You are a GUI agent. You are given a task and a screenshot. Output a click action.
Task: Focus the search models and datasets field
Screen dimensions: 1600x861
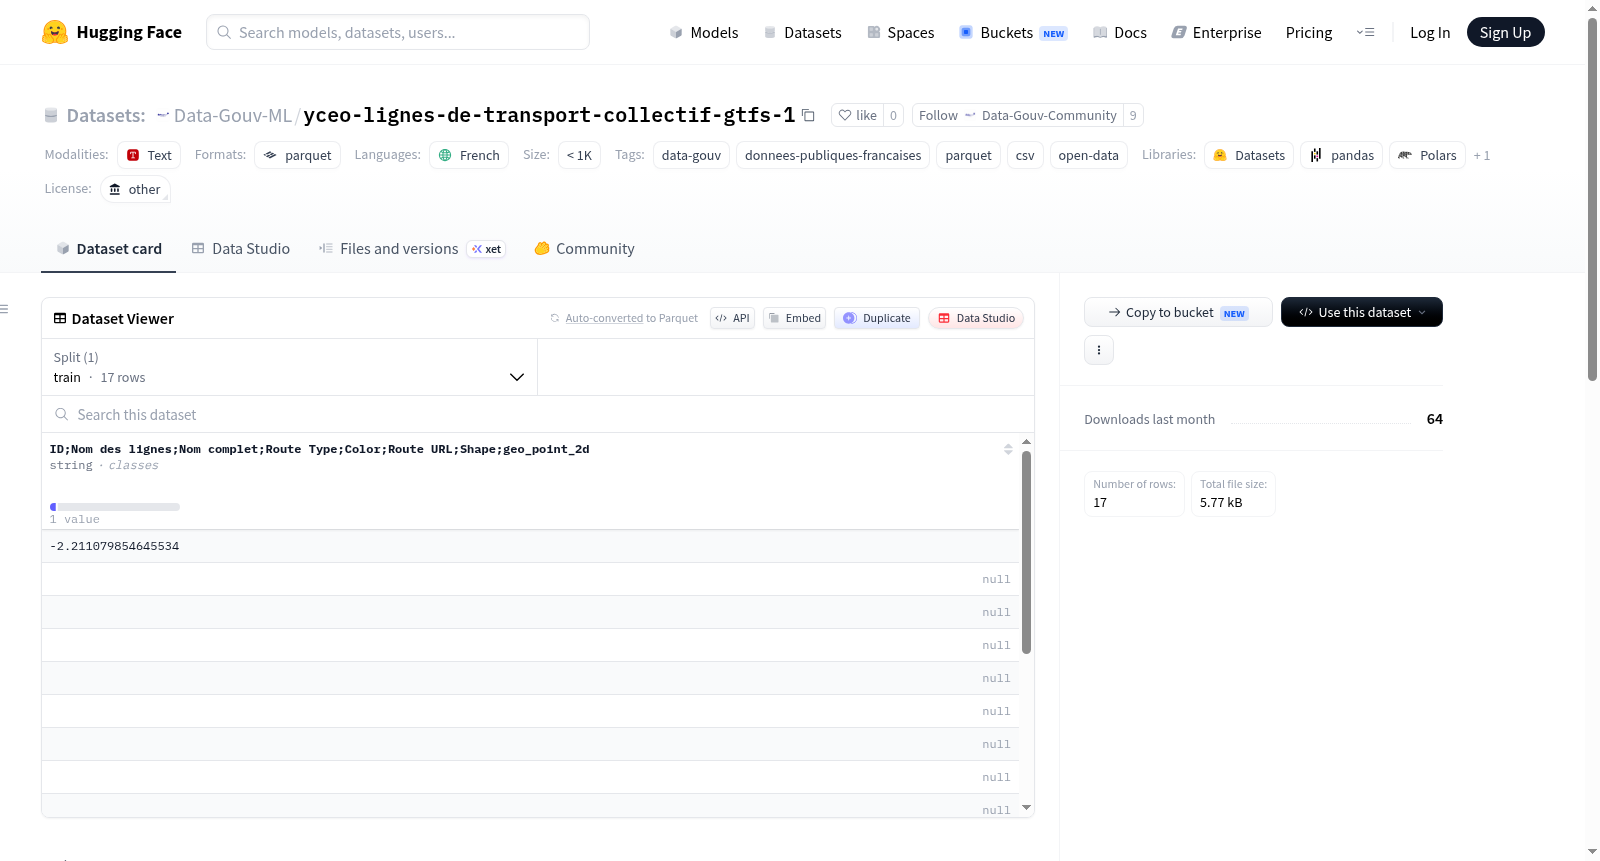coord(398,32)
